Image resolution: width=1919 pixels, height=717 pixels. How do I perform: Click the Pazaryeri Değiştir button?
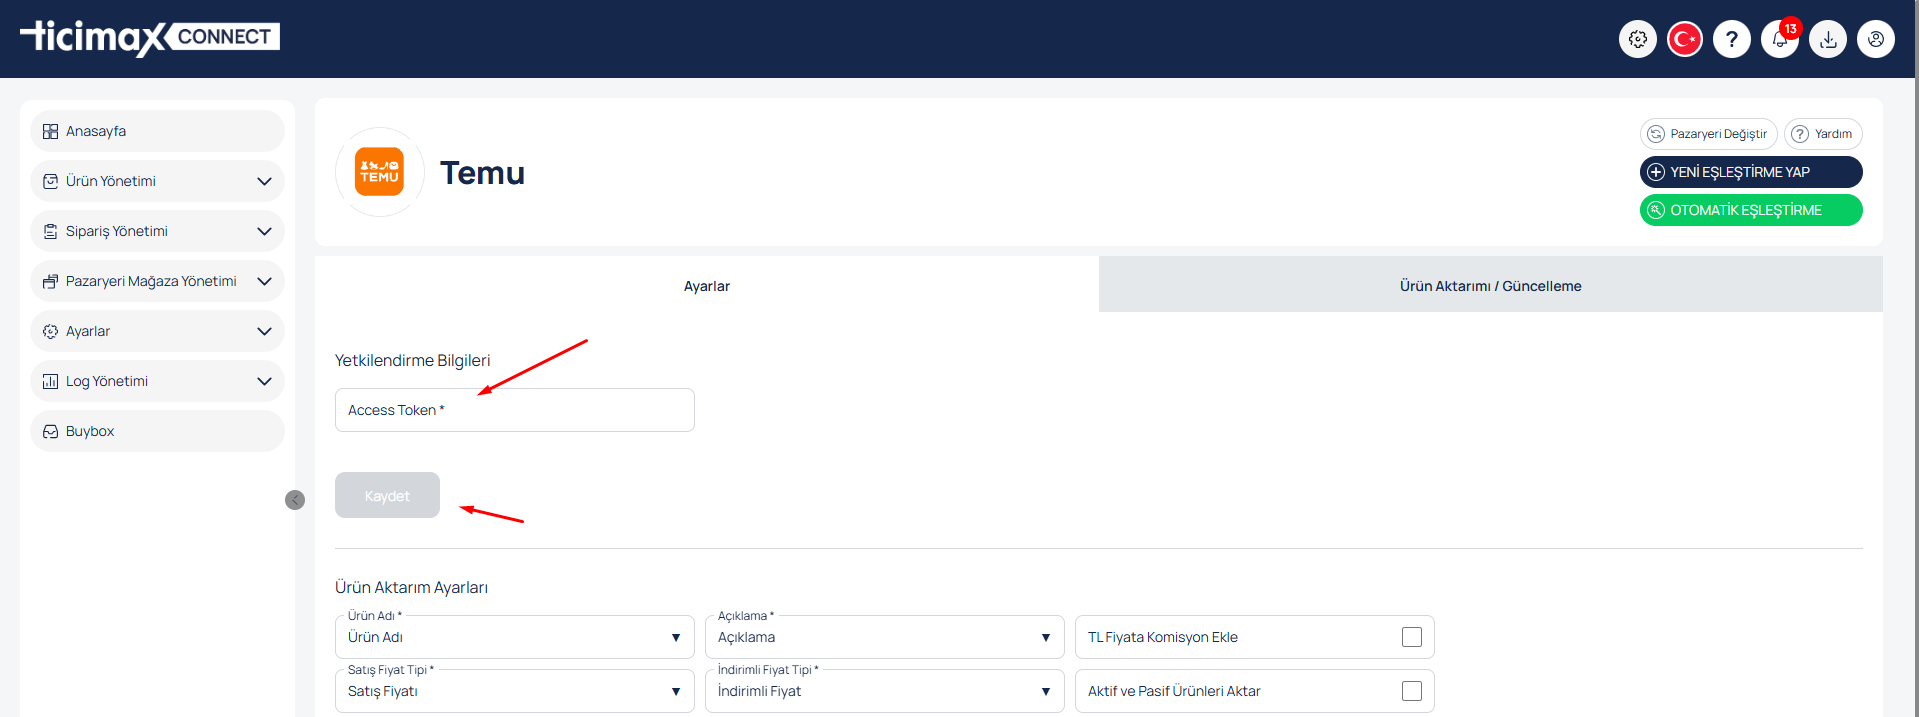1708,134
